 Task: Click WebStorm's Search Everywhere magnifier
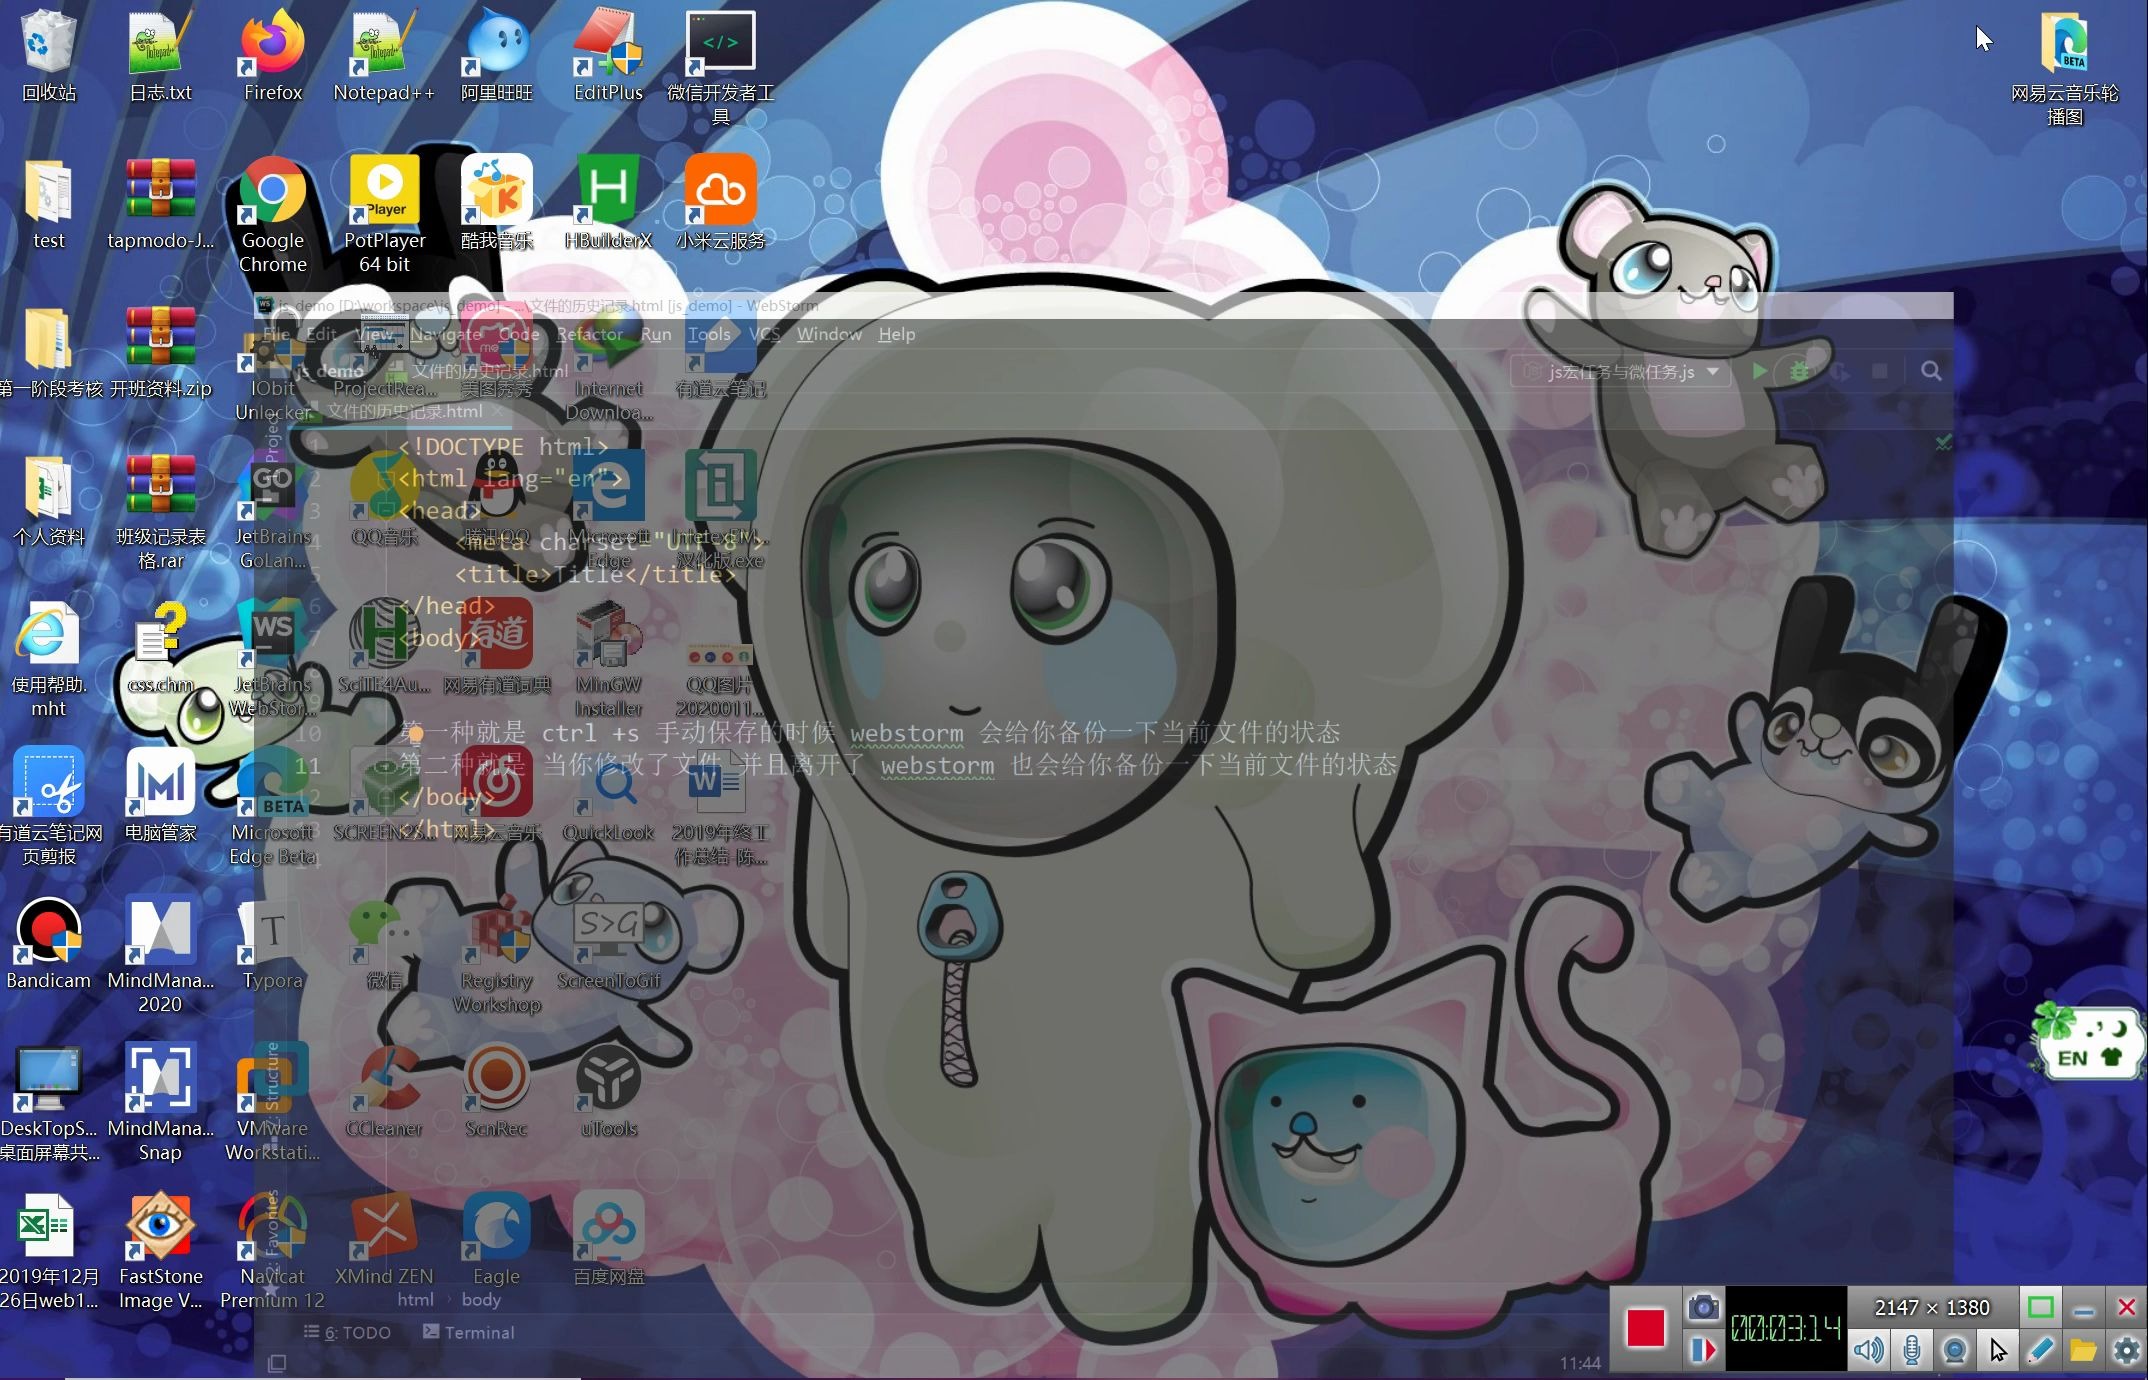[1931, 371]
